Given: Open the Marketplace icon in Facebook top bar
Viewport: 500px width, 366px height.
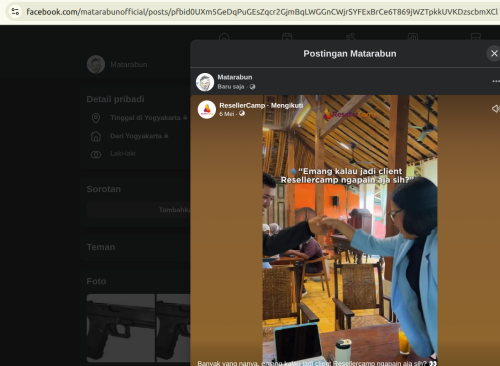Looking at the screenshot, I should 476,36.
